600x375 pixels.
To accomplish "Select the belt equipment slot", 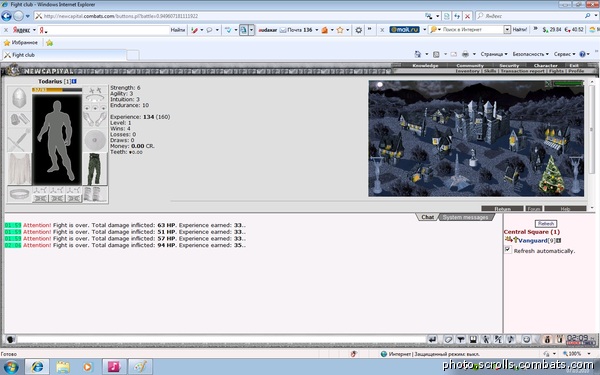I will [19, 194].
